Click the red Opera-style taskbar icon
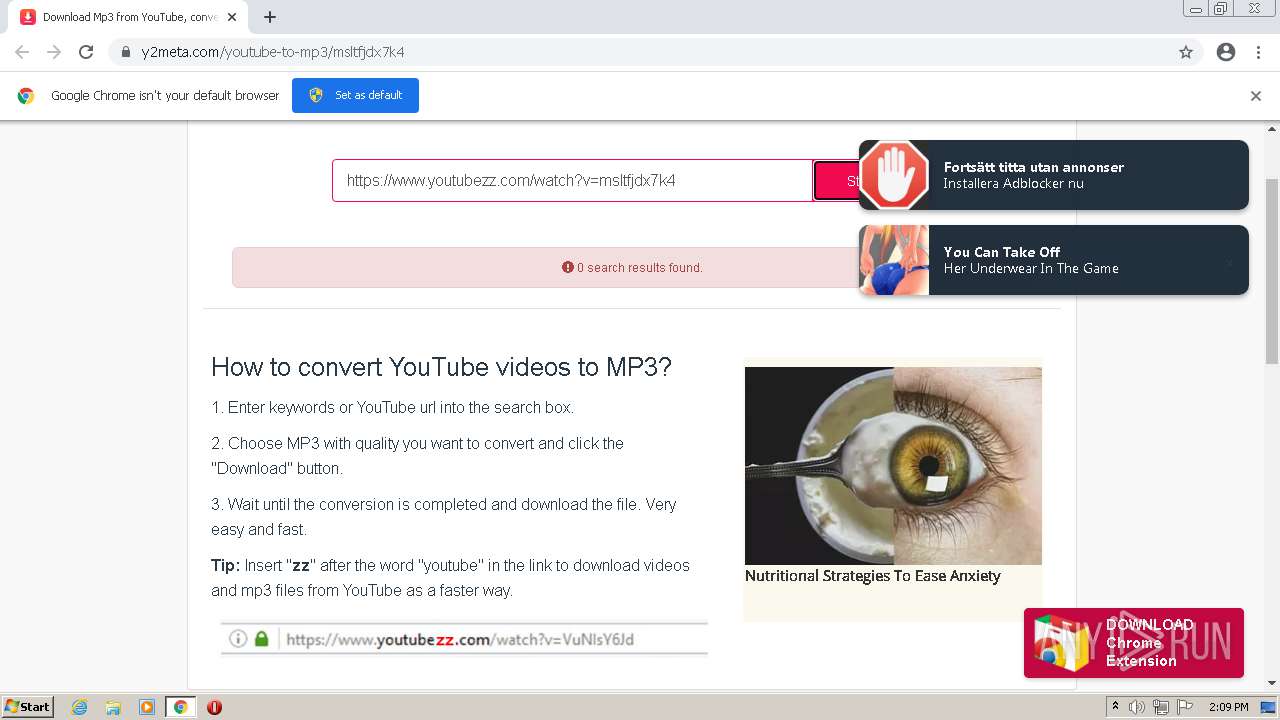Screen dimensions: 1280x720 pos(214,707)
